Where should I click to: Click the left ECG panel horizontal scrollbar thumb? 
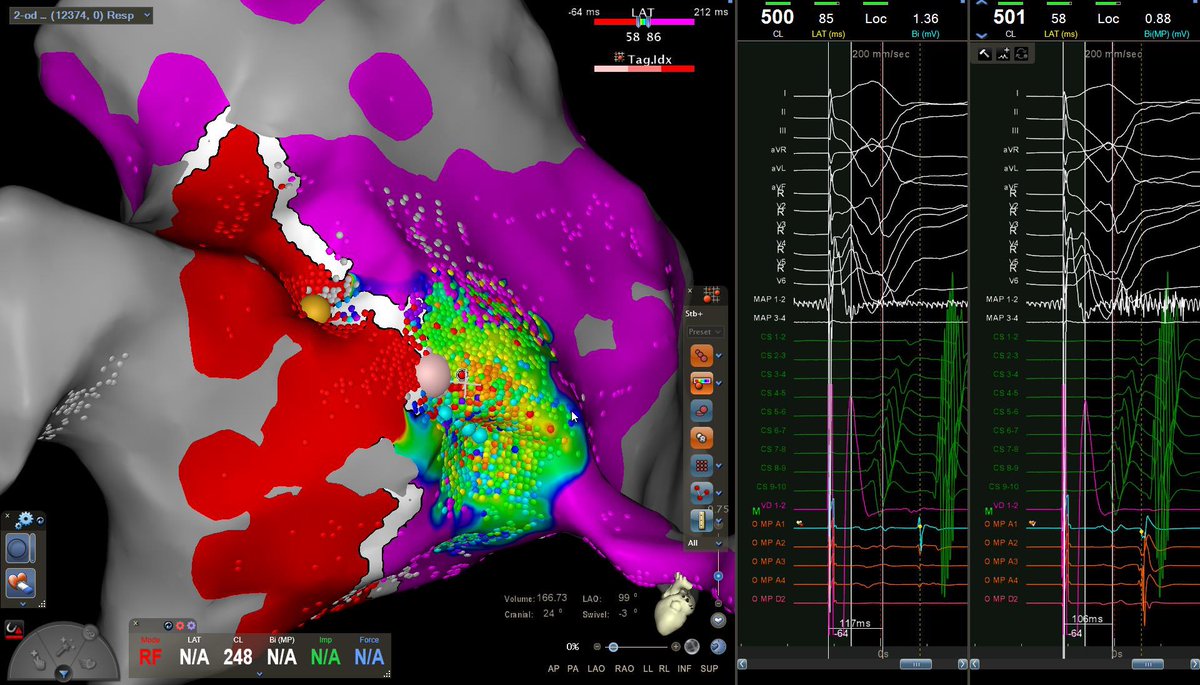[x=914, y=663]
